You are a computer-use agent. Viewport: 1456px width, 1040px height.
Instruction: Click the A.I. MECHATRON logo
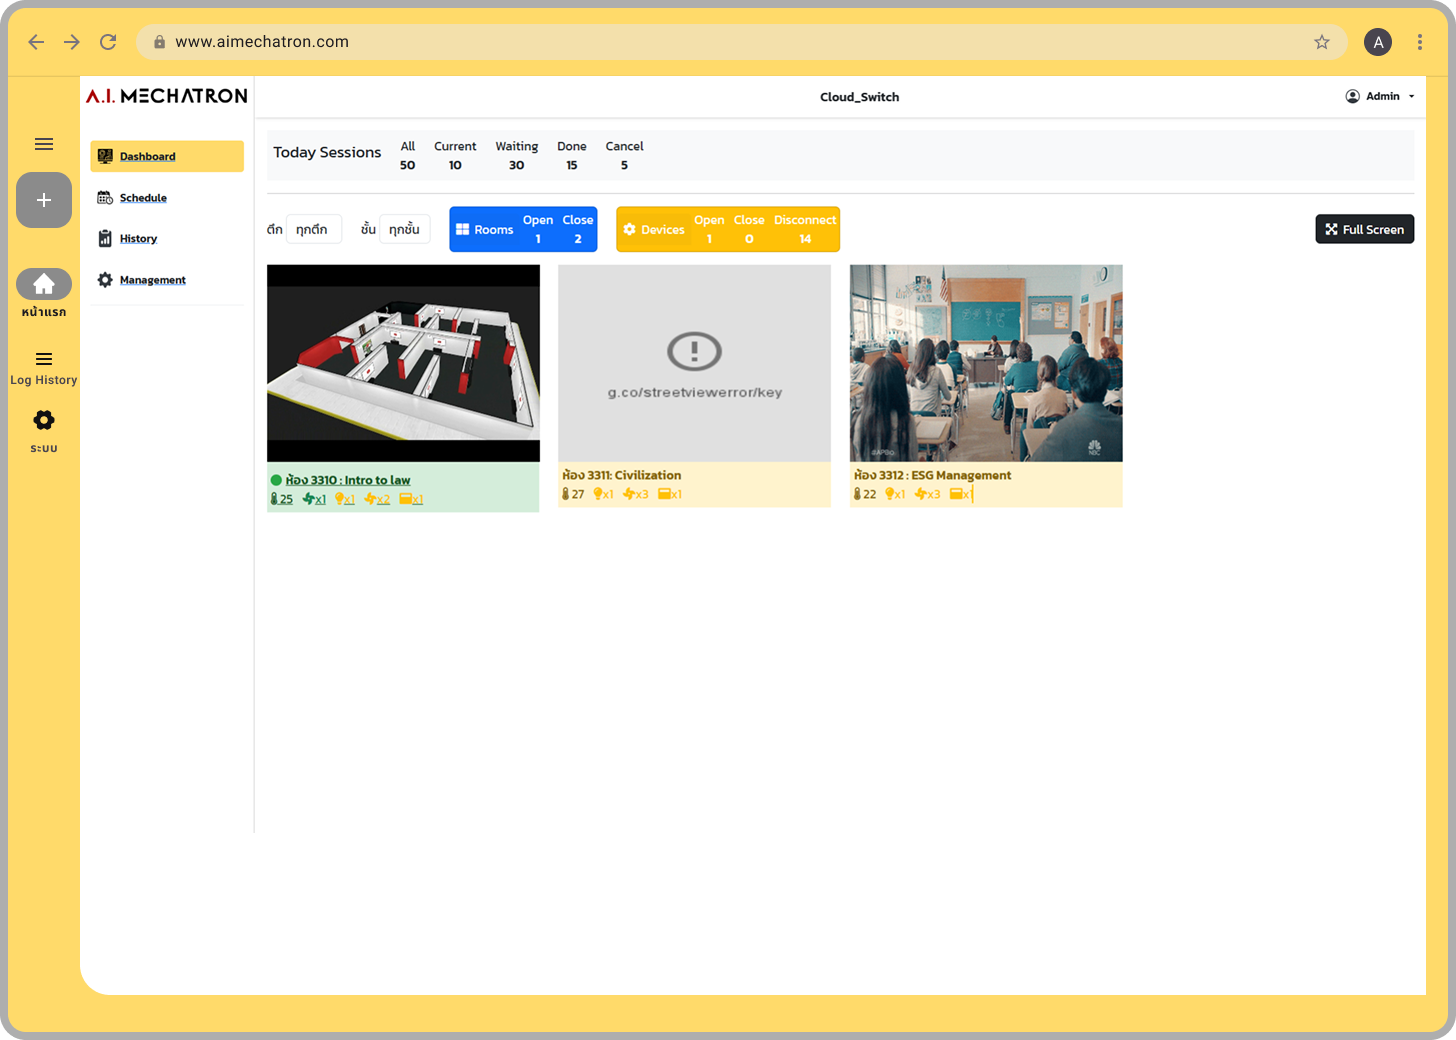point(167,96)
